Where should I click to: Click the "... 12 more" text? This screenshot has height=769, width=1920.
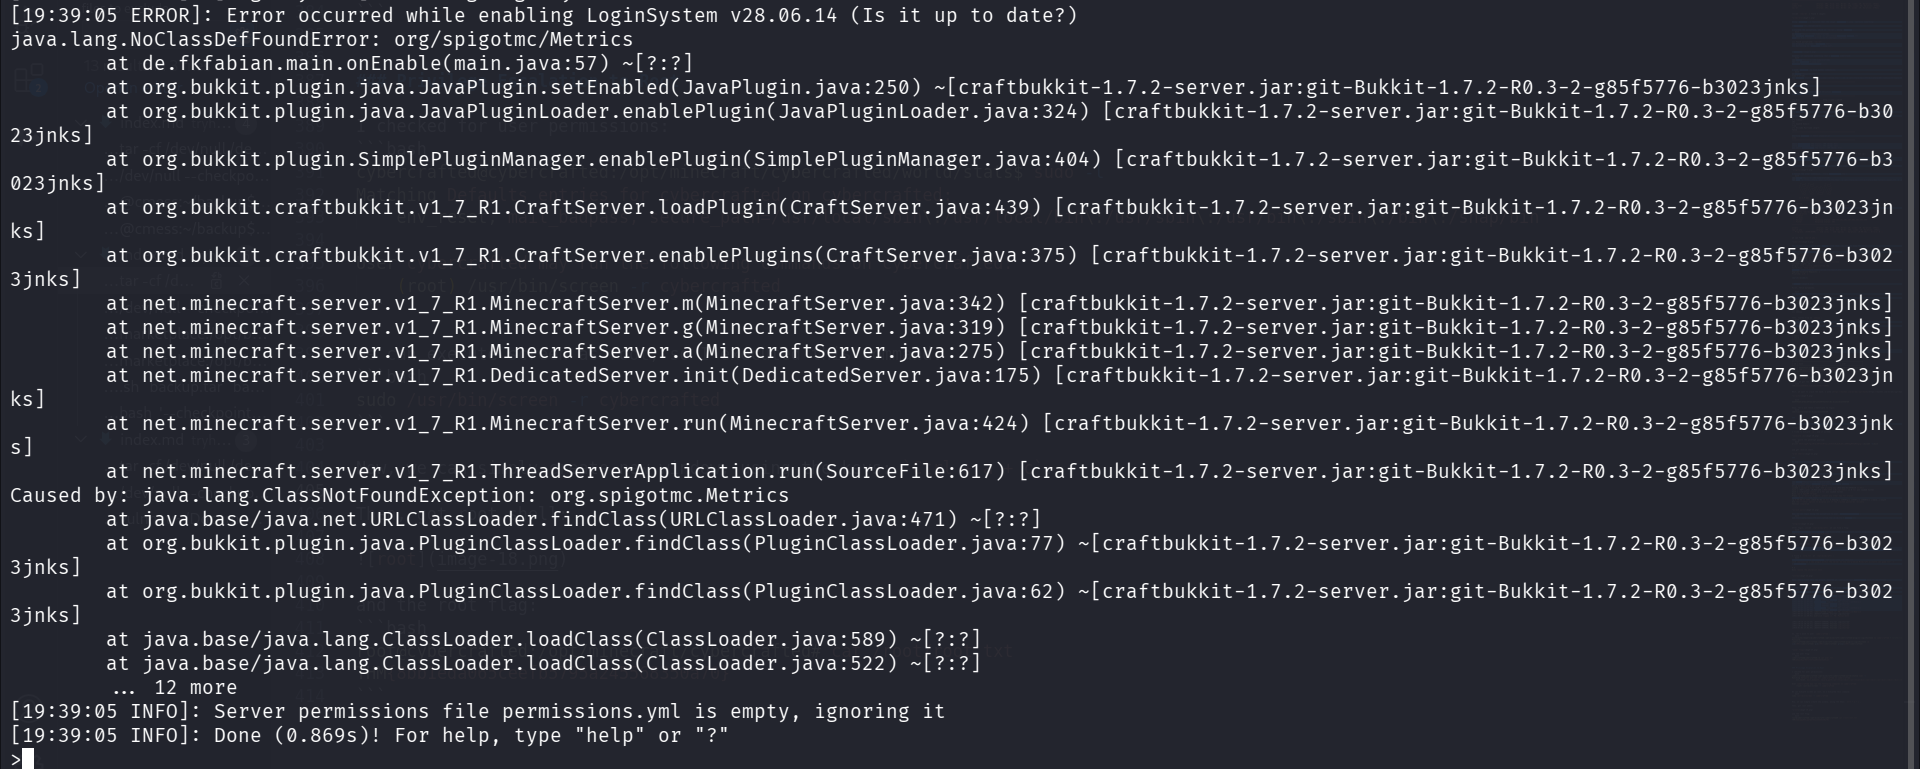175,687
